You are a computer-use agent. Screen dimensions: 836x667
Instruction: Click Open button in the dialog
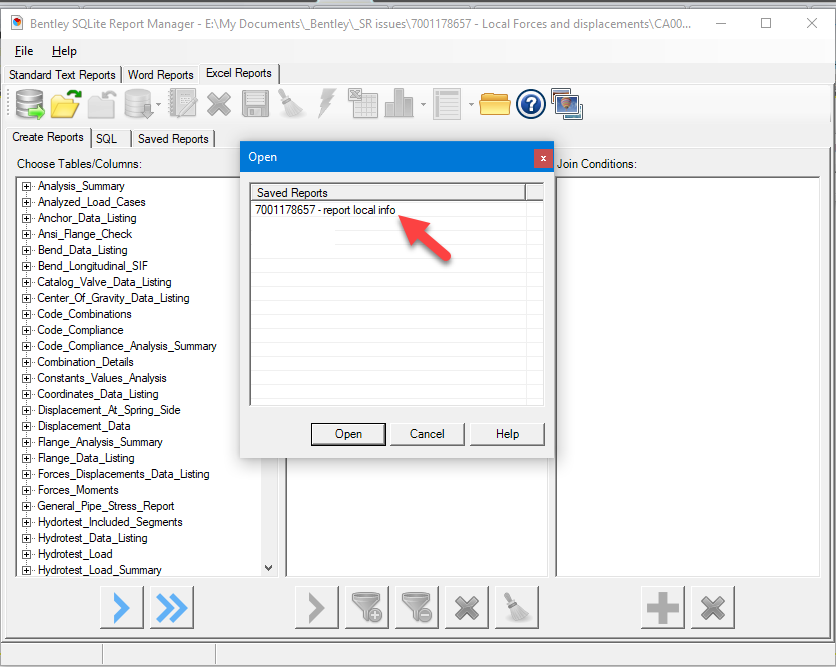(x=348, y=434)
